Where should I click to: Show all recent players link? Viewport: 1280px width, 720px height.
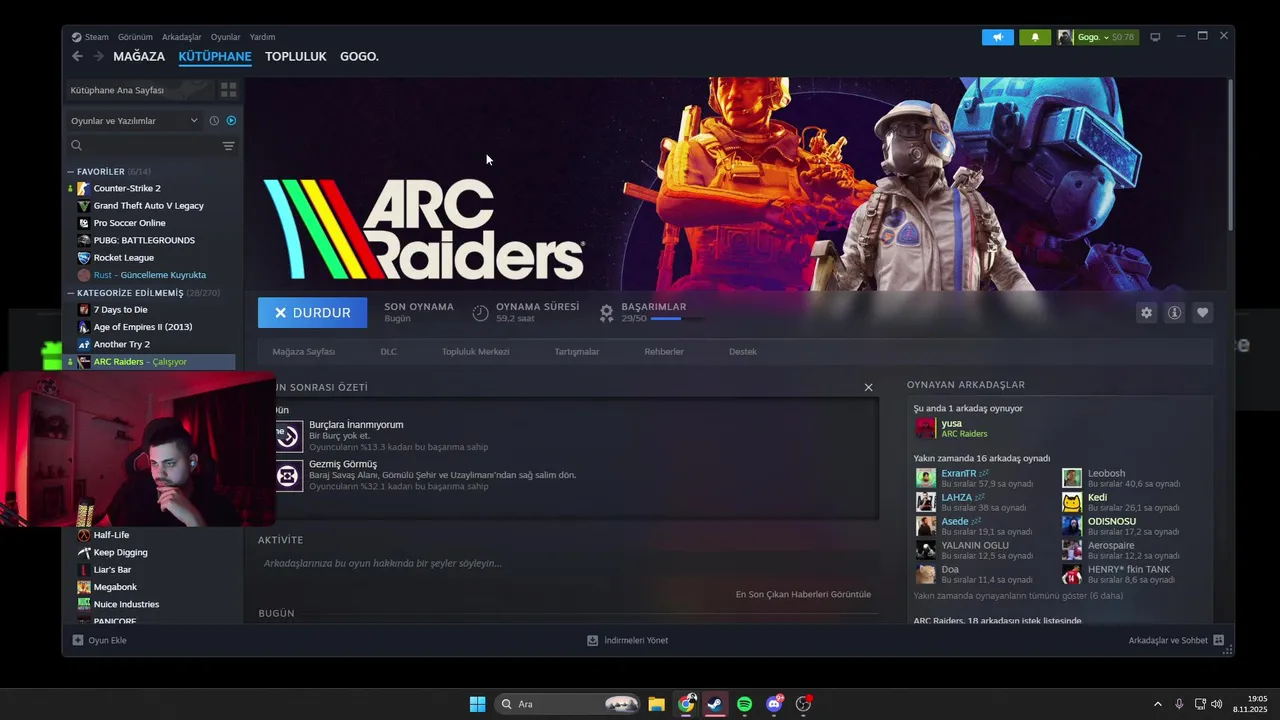[1018, 596]
